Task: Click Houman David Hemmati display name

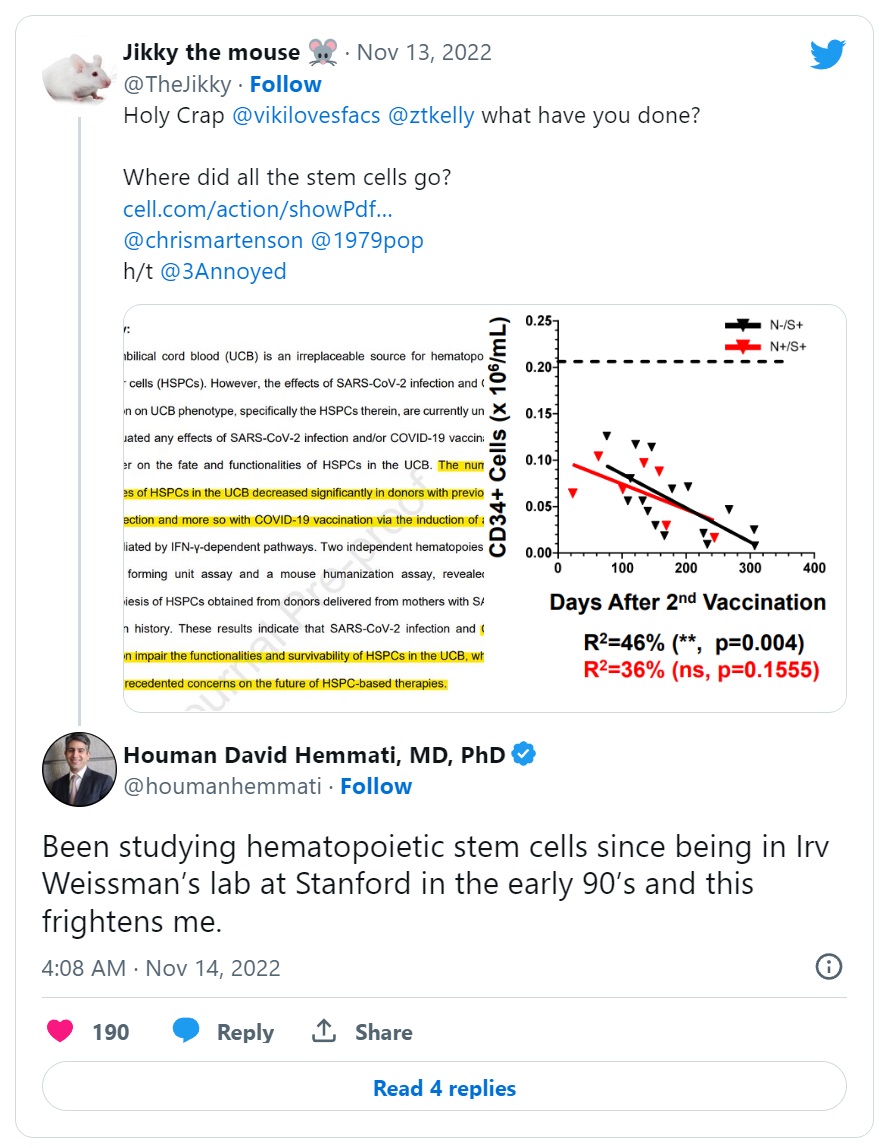Action: (x=313, y=754)
